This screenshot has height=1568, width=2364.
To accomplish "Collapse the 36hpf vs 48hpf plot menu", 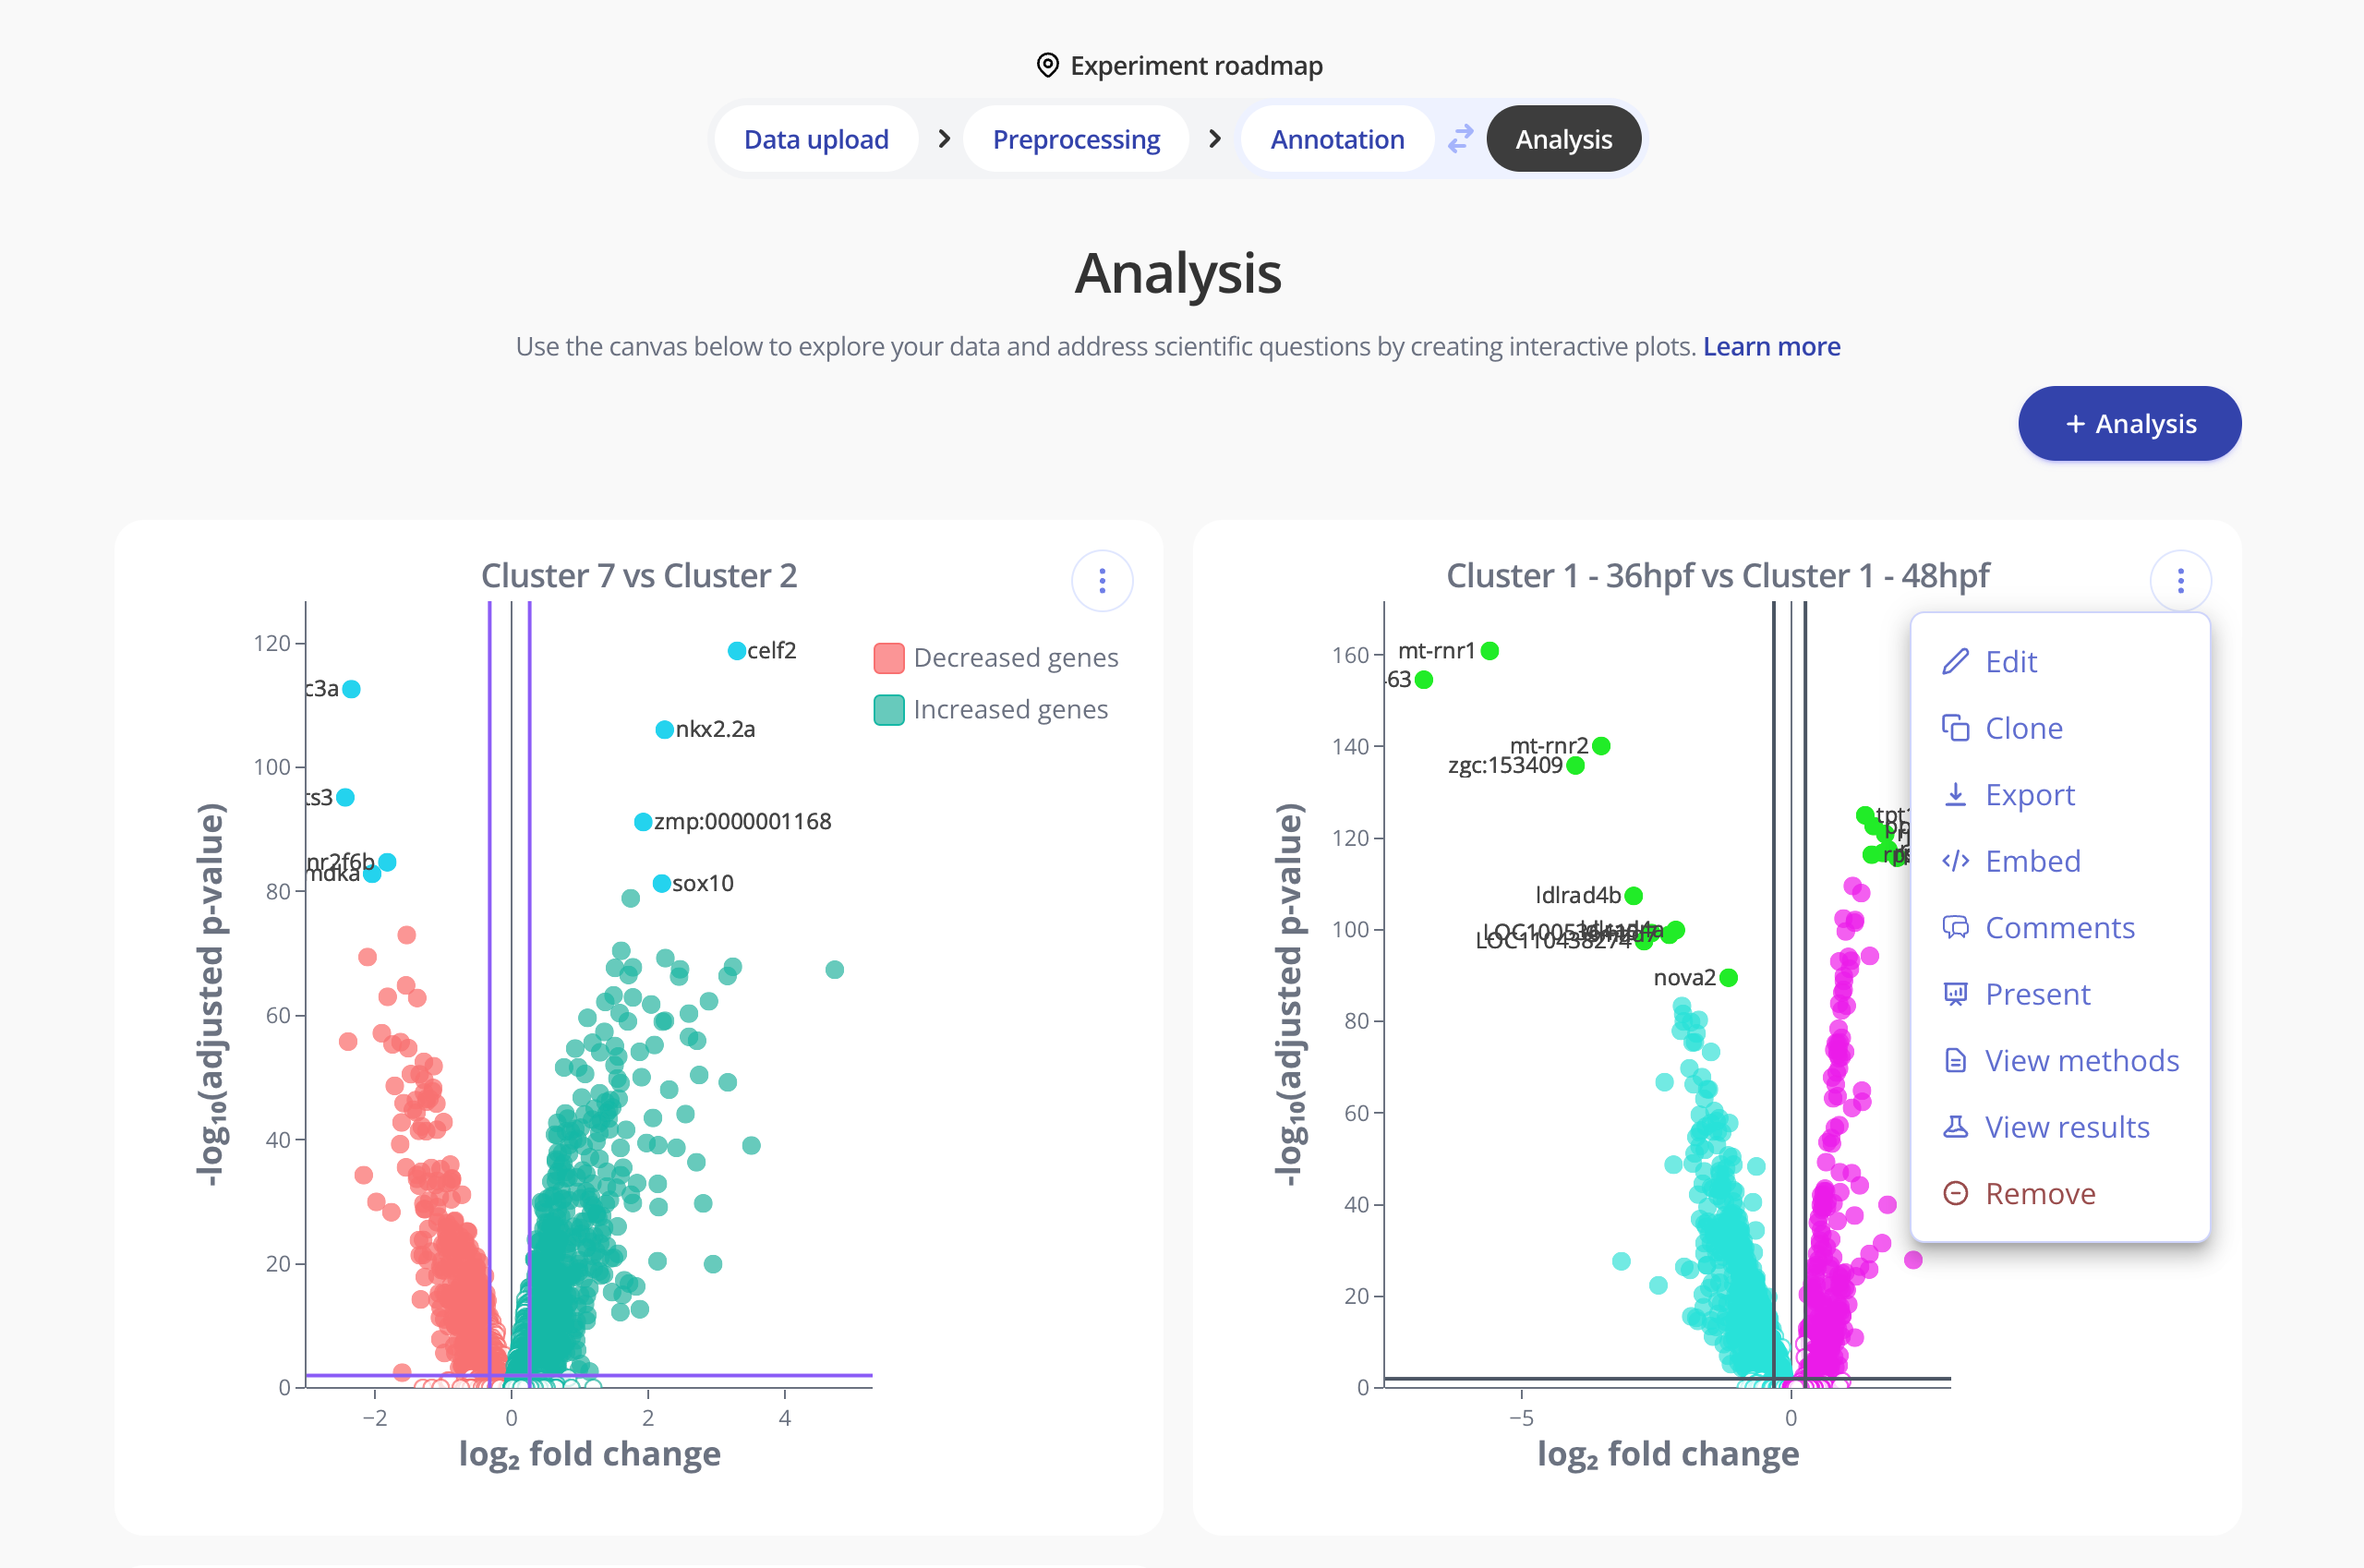I will coord(2180,581).
